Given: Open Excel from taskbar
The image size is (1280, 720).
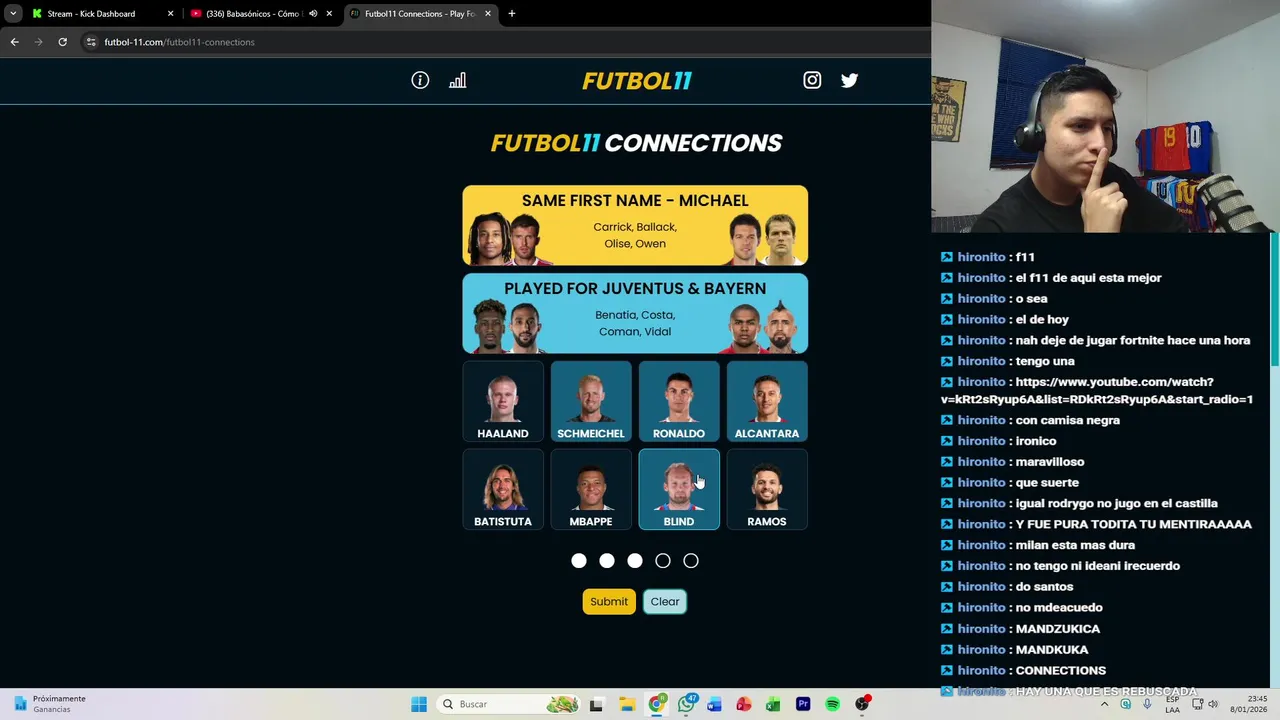Looking at the screenshot, I should pos(773,704).
